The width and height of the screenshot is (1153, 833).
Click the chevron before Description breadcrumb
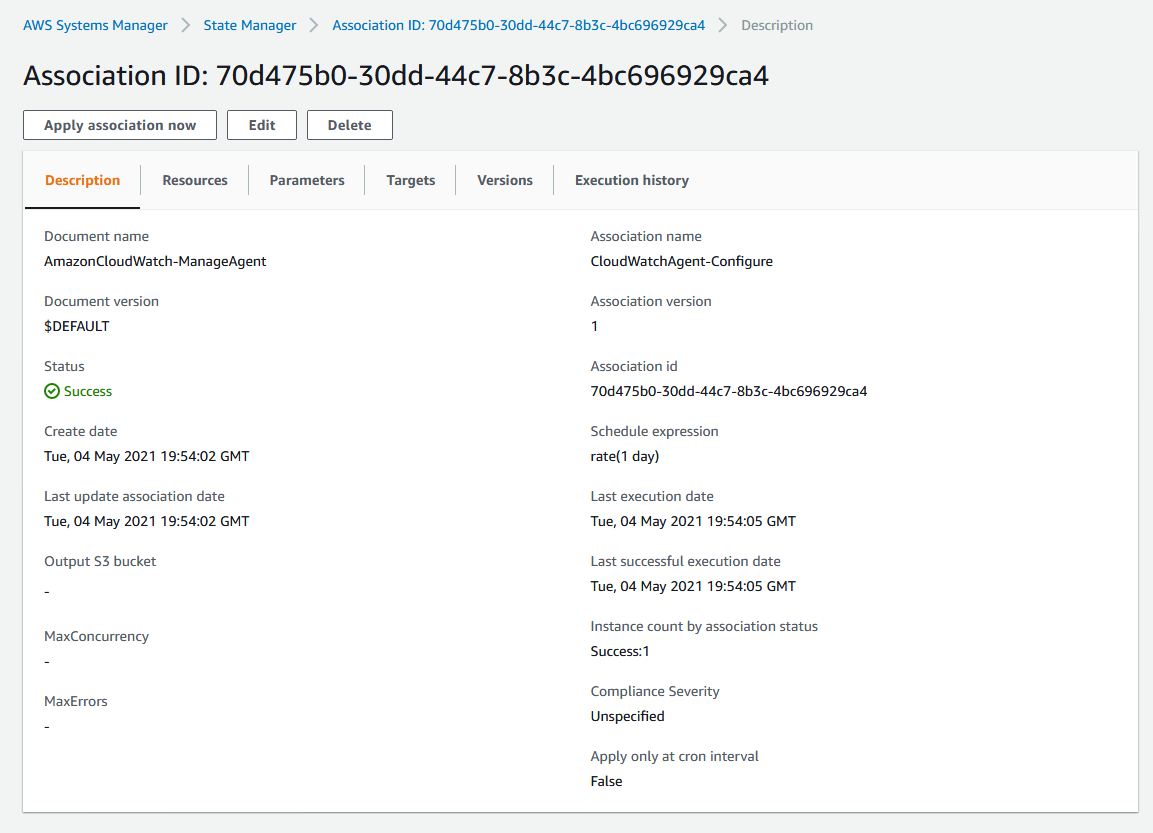(x=723, y=25)
